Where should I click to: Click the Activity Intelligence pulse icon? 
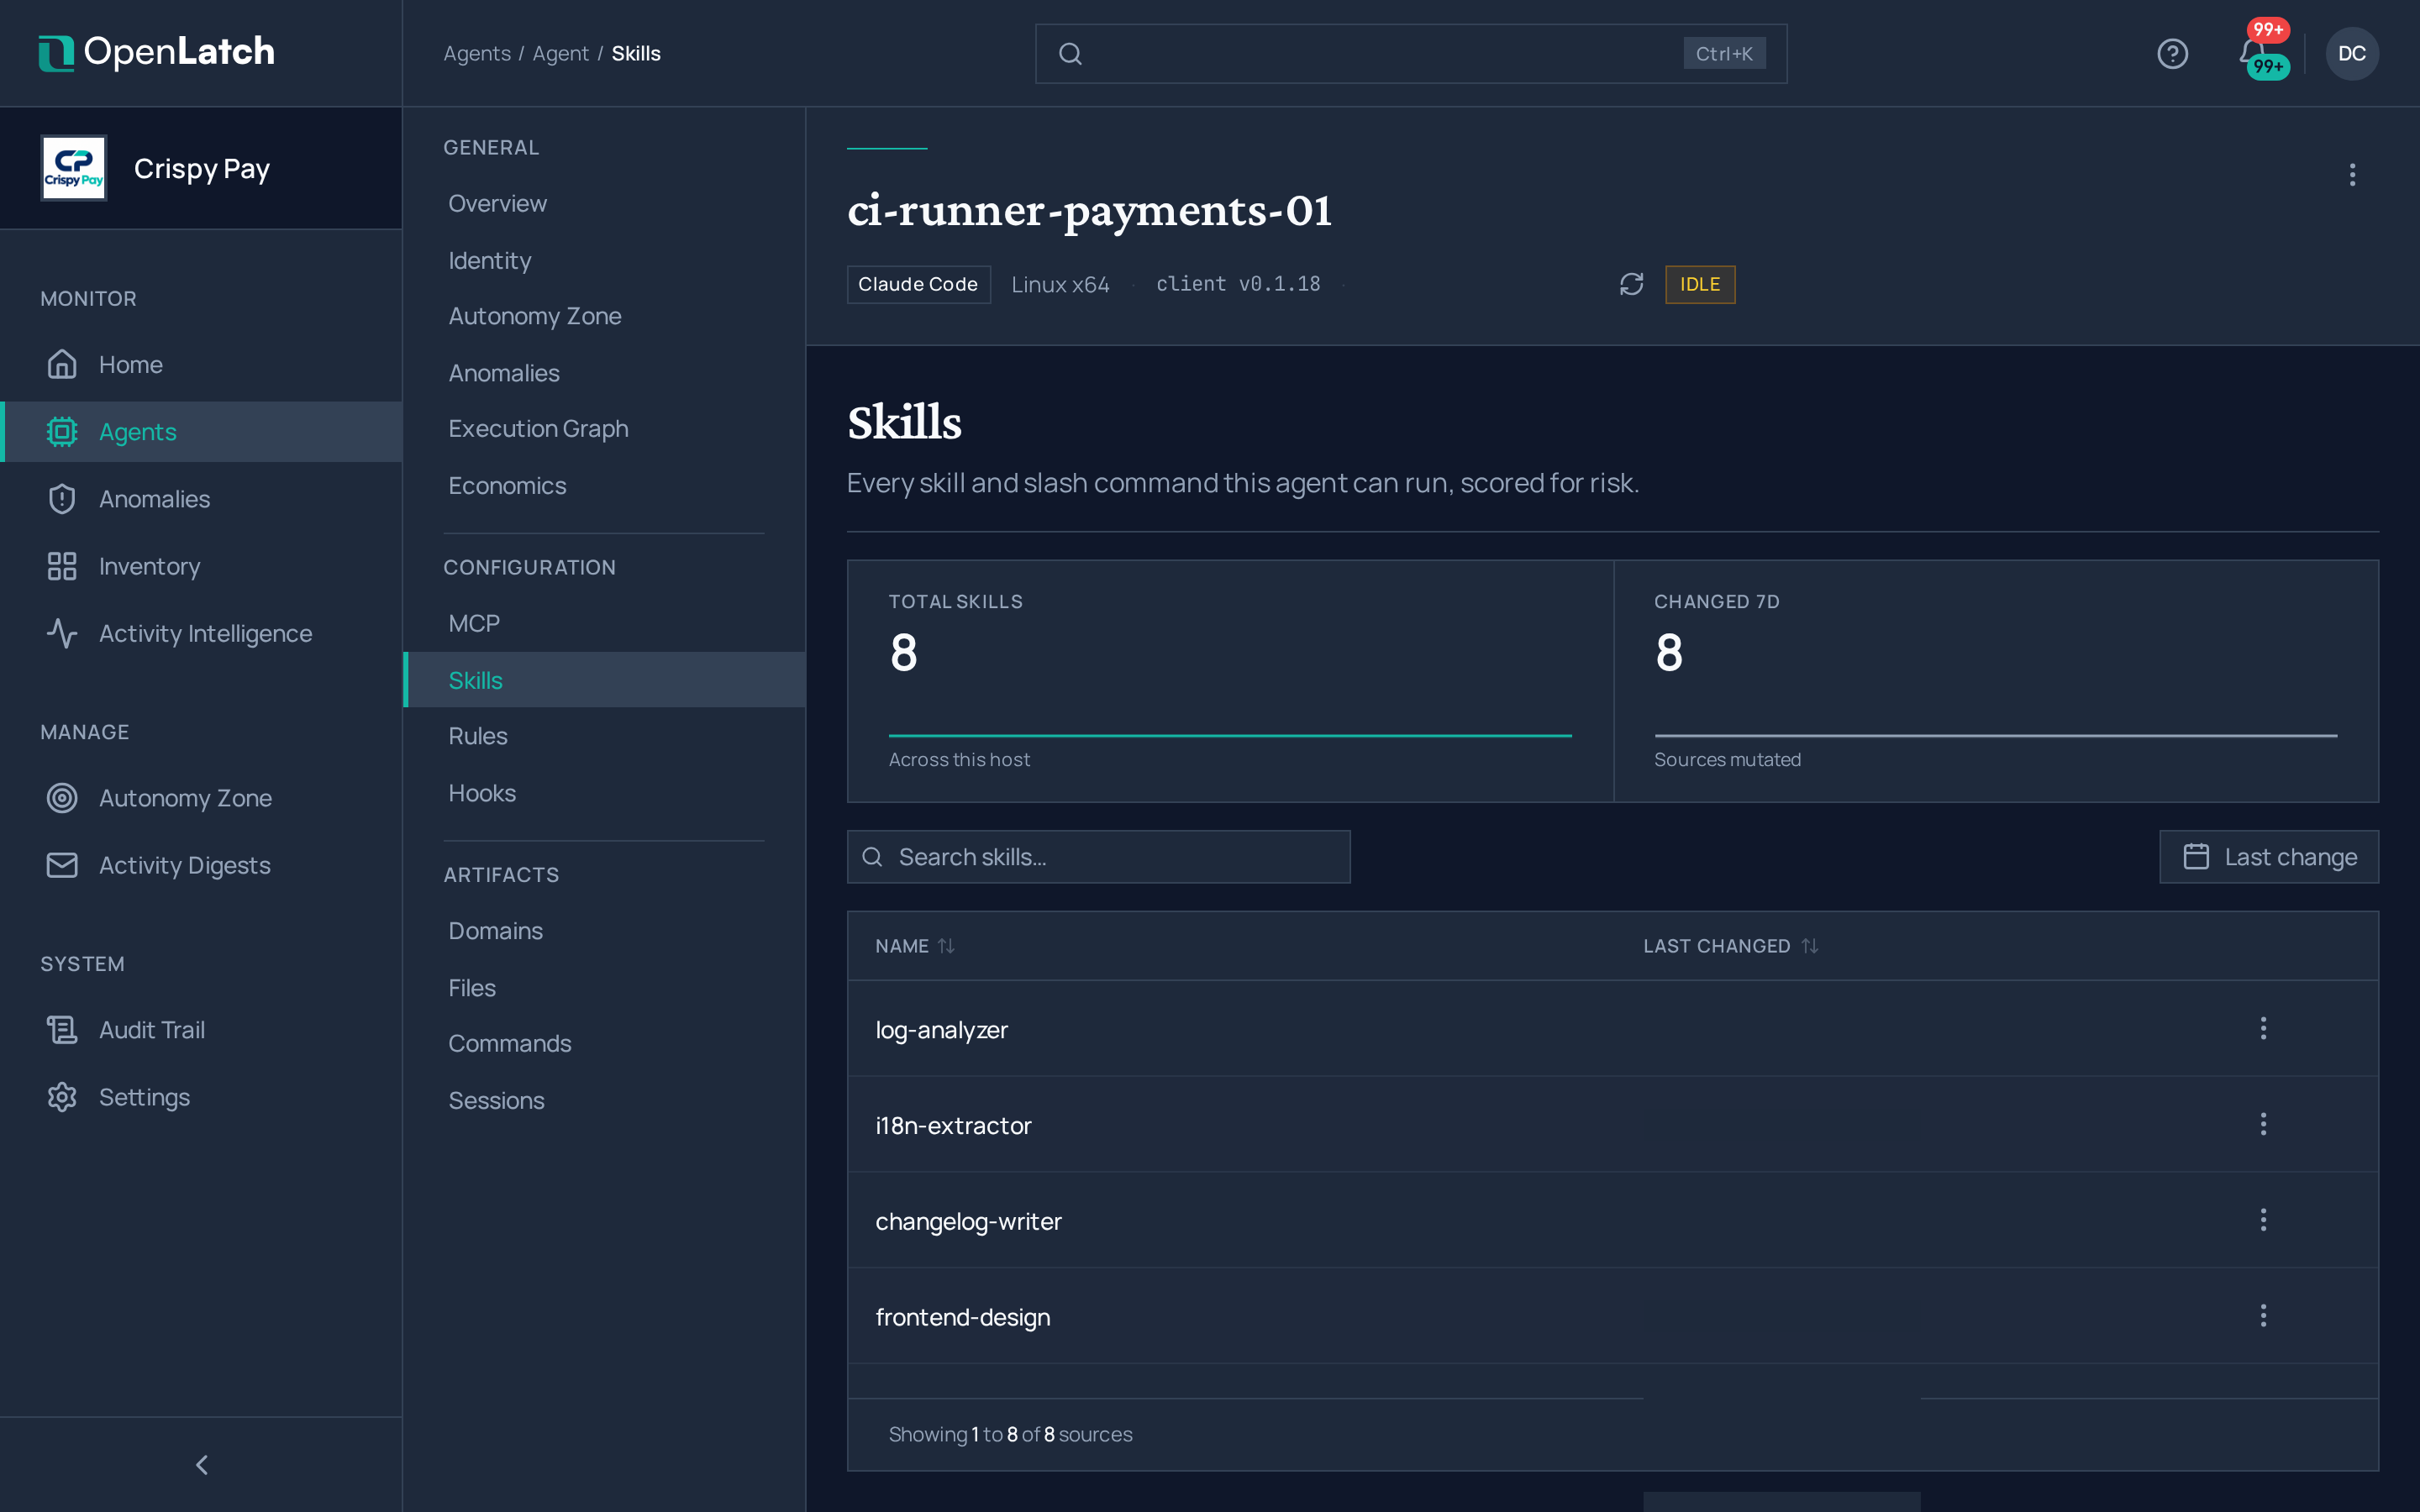pyautogui.click(x=62, y=633)
